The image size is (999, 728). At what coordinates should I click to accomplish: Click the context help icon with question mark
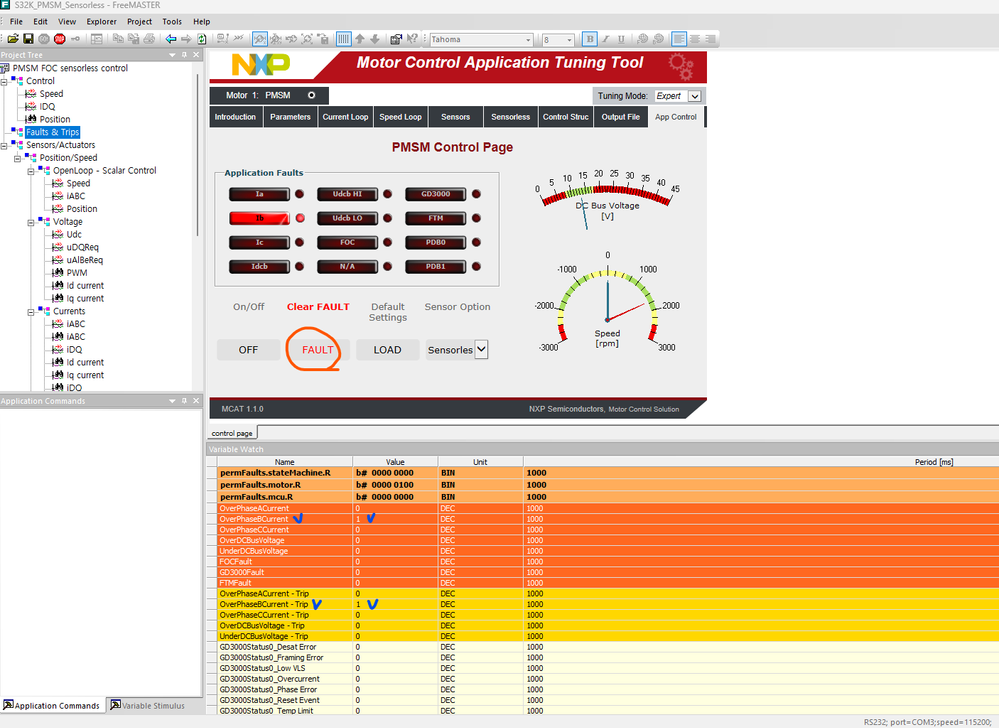coord(412,39)
